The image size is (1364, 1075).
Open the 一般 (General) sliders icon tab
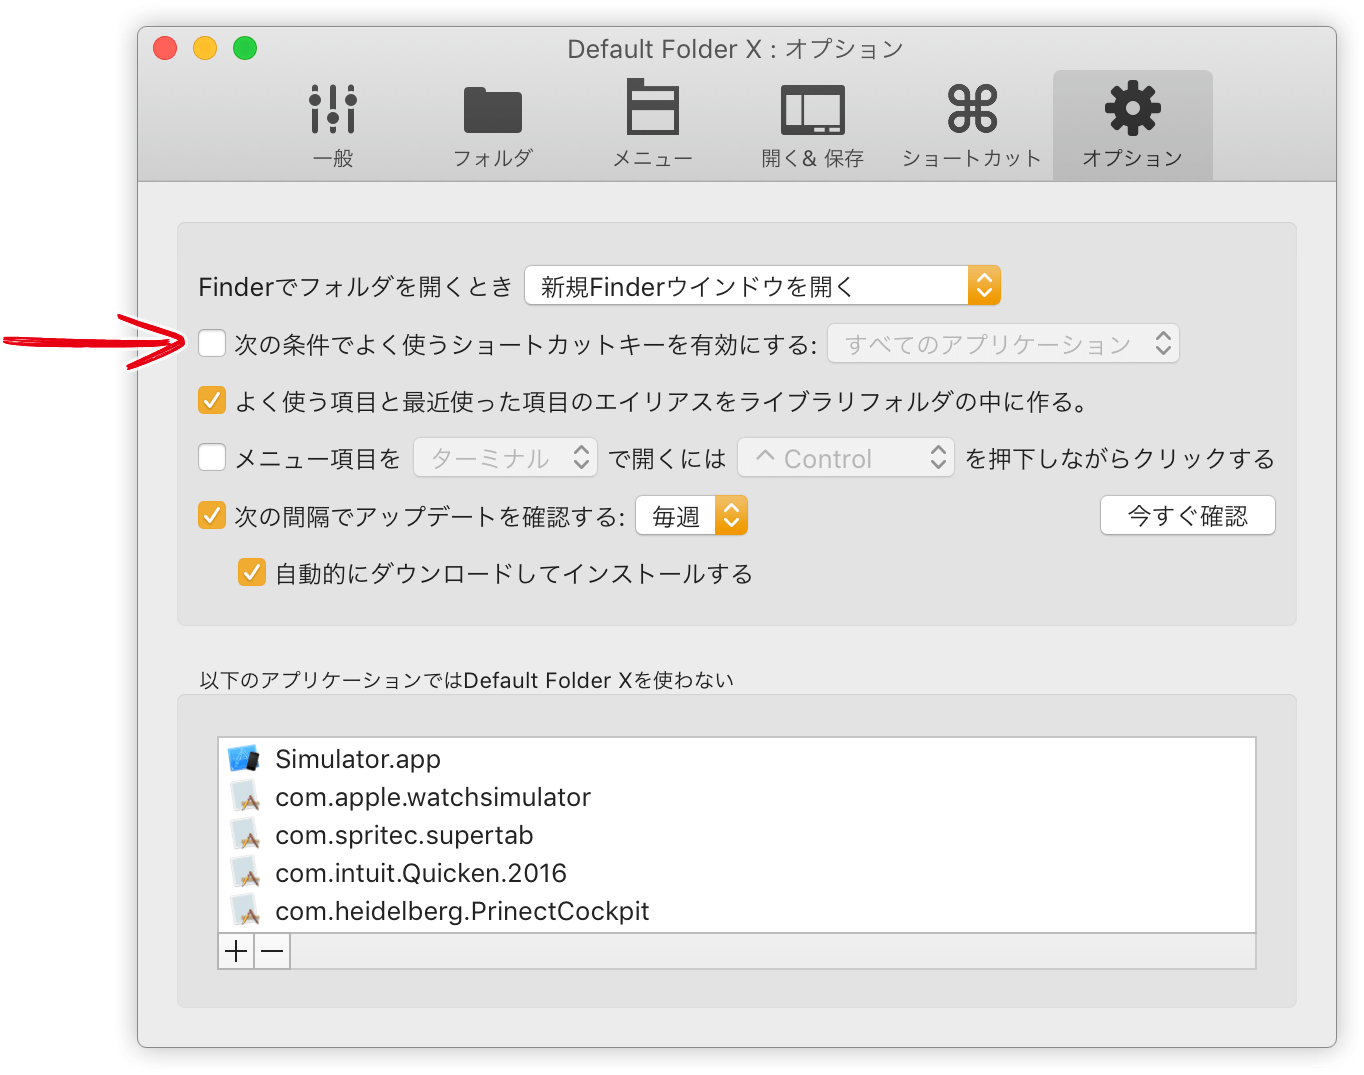coord(333,125)
